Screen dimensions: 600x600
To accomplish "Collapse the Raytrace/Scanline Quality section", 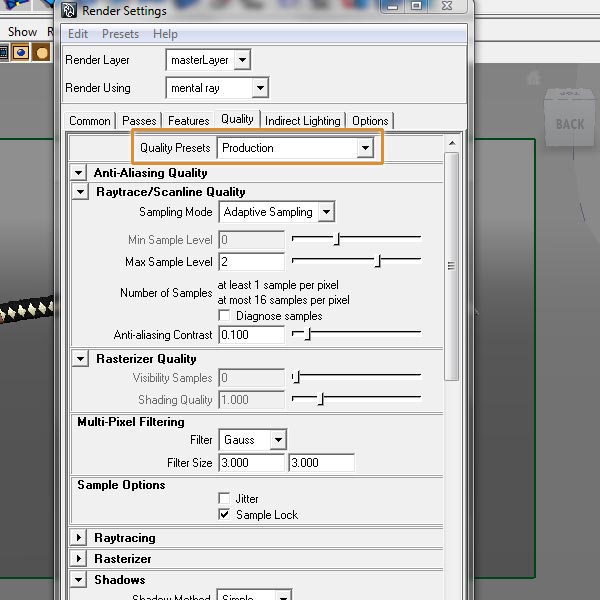I will pos(80,191).
